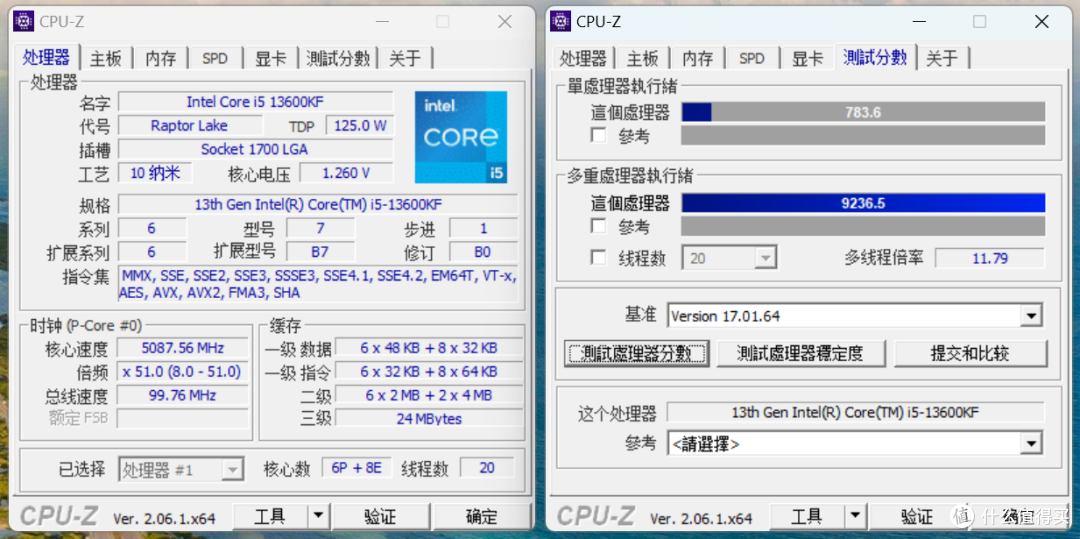This screenshot has height=539, width=1080.
Task: Open 内存 tab in left CPU-Z window
Action: (160, 59)
